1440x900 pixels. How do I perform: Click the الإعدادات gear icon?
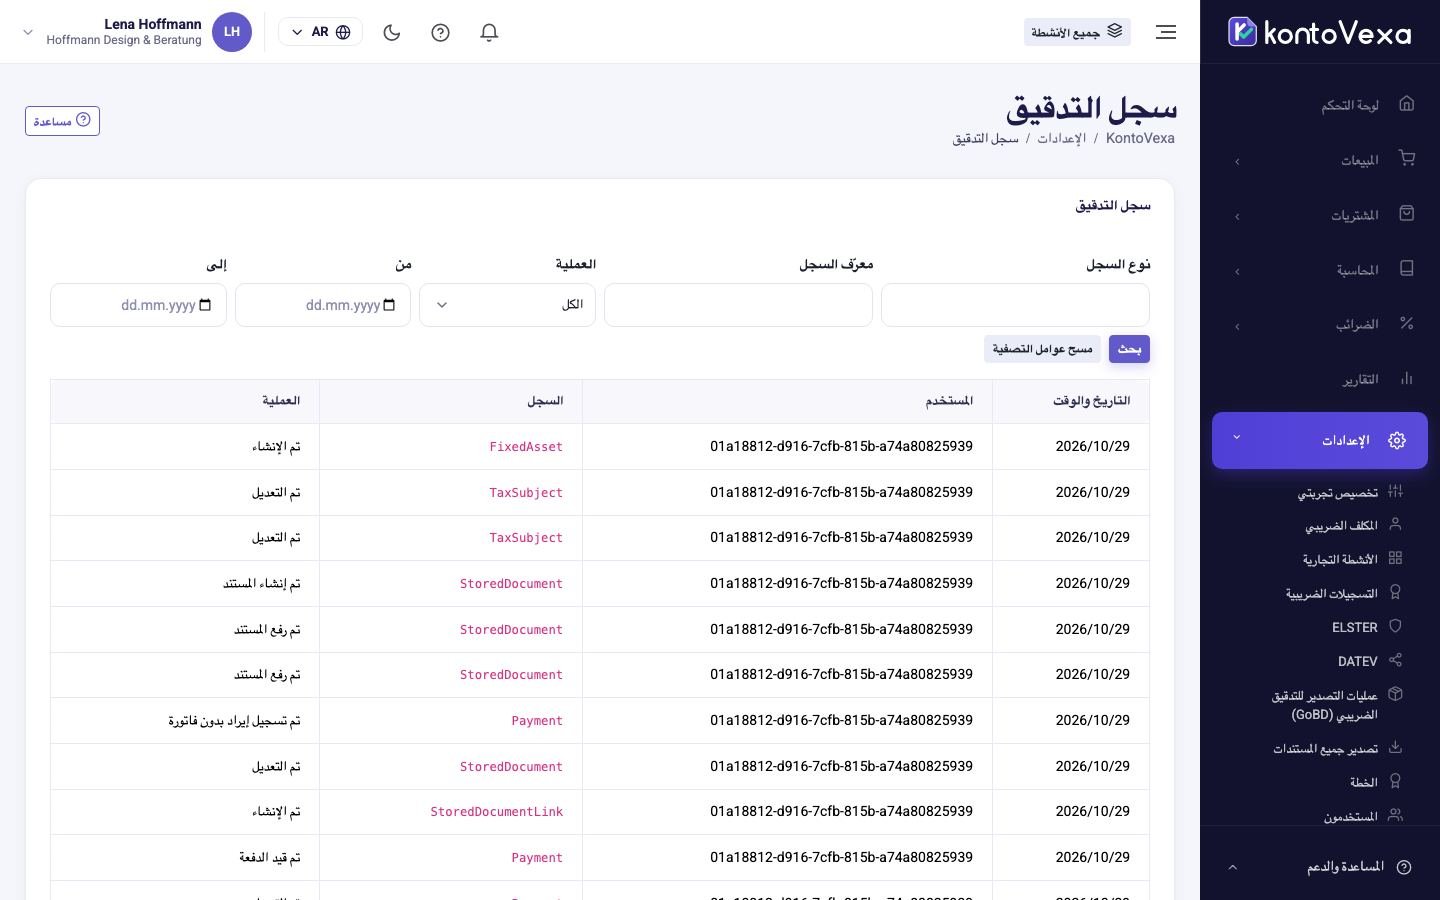1397,440
